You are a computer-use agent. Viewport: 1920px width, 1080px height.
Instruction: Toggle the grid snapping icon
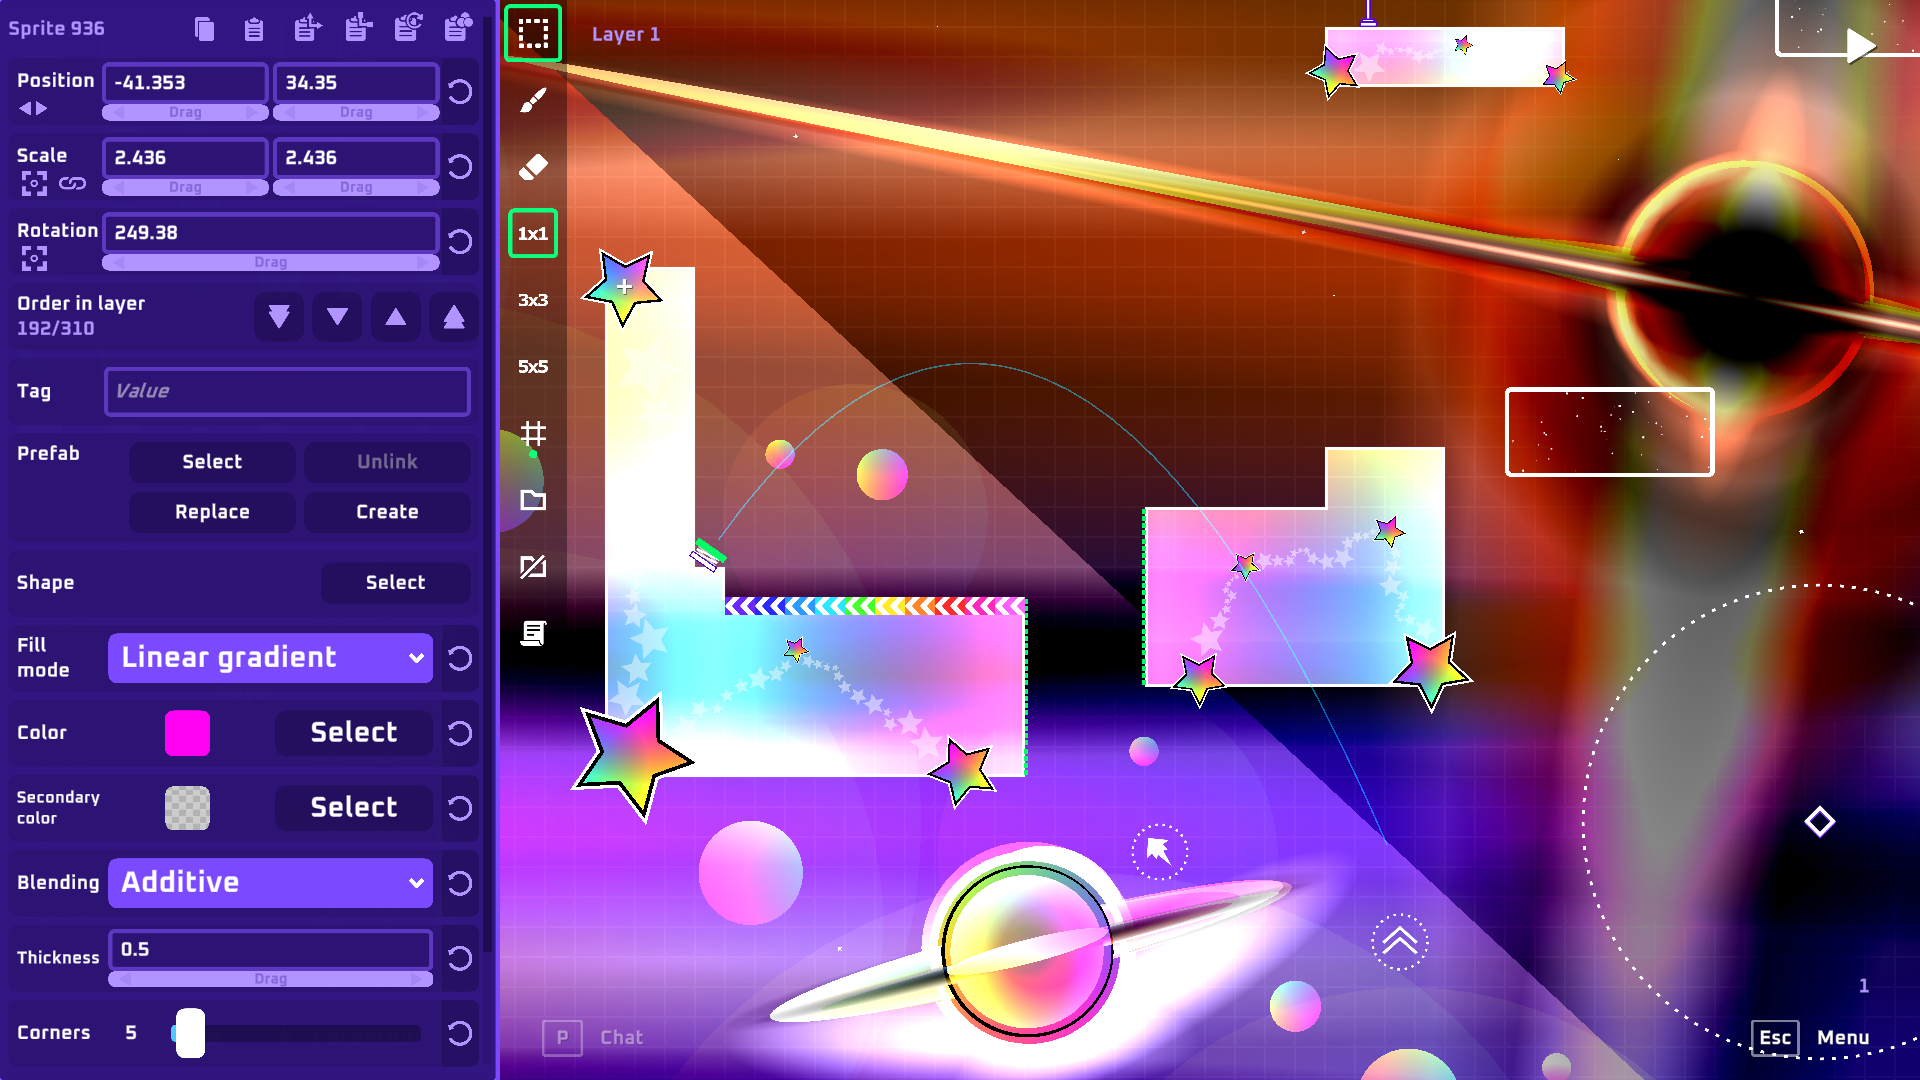(x=533, y=433)
